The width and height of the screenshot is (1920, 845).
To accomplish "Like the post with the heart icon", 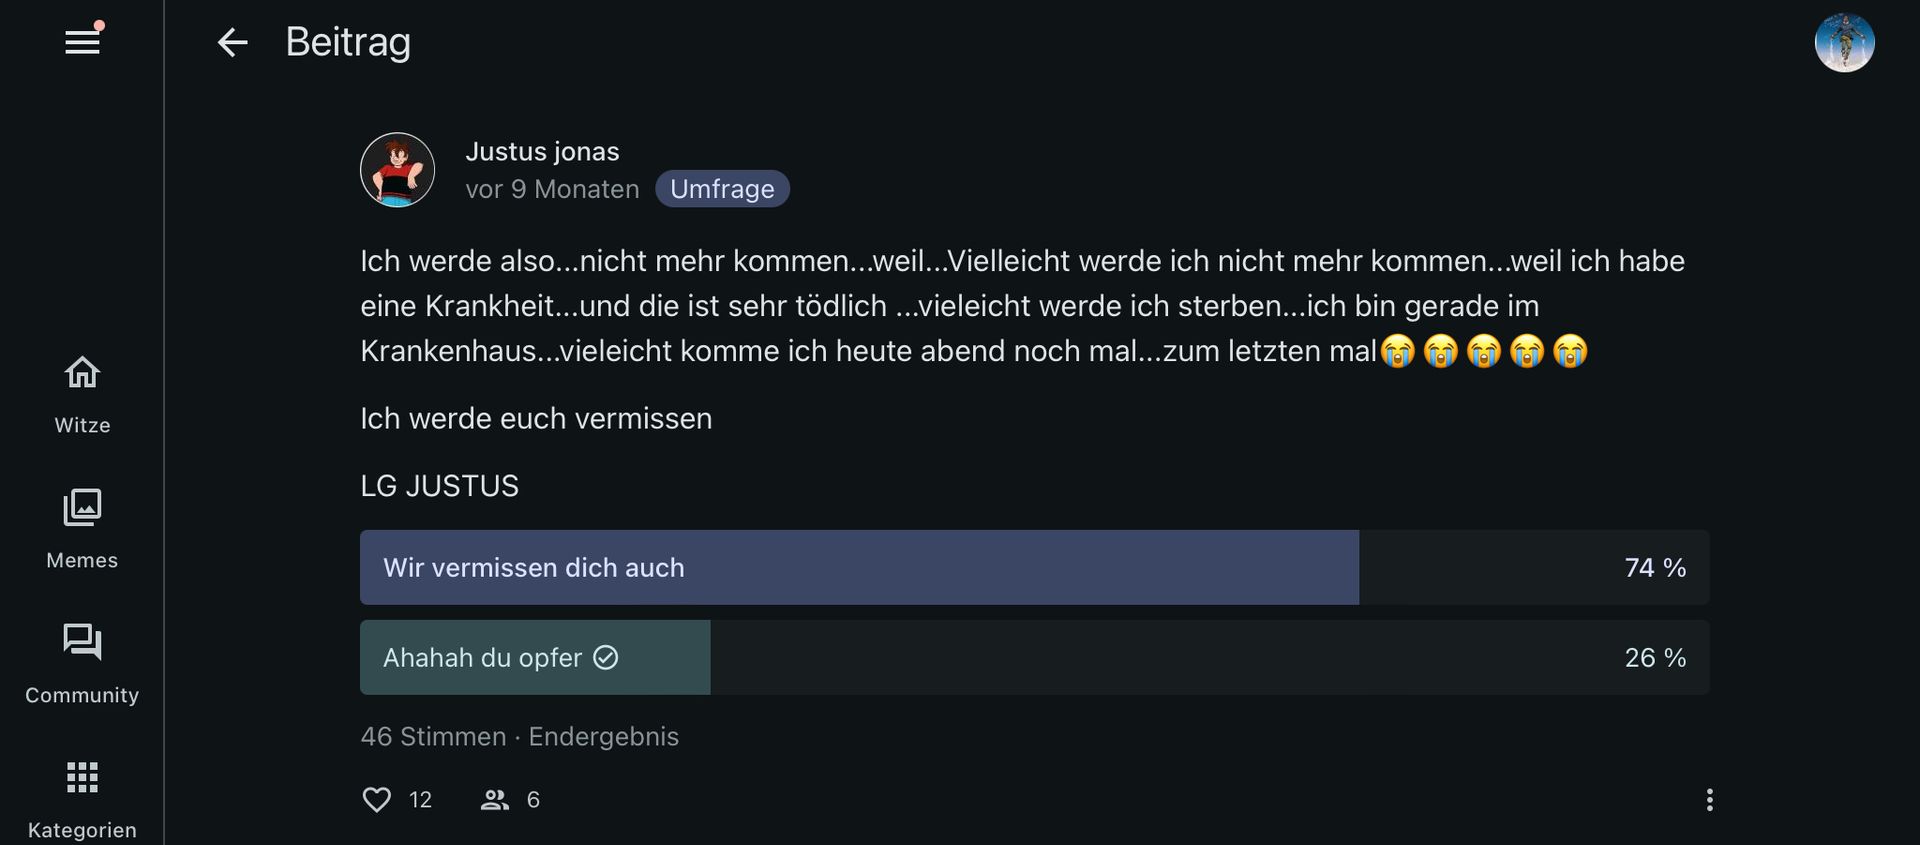I will tap(377, 800).
